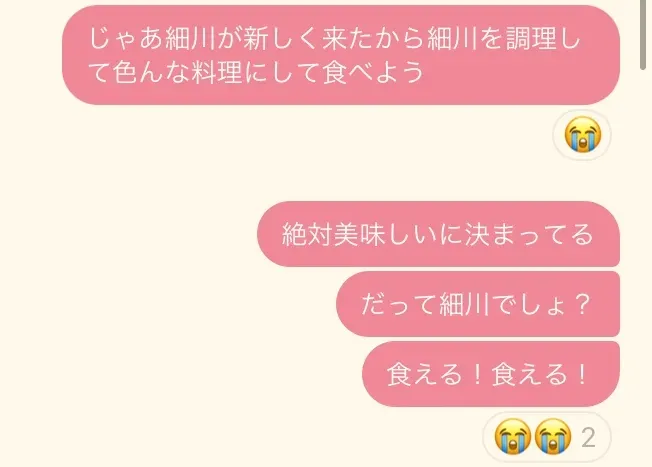Select the long message starting with じゃあ細川が
652x467 pixels.
pyautogui.click(x=341, y=55)
